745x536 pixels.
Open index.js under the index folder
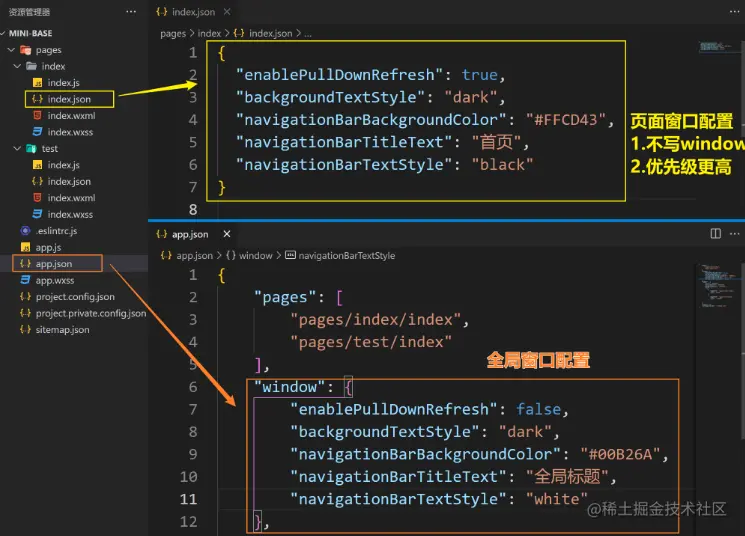click(x=63, y=83)
